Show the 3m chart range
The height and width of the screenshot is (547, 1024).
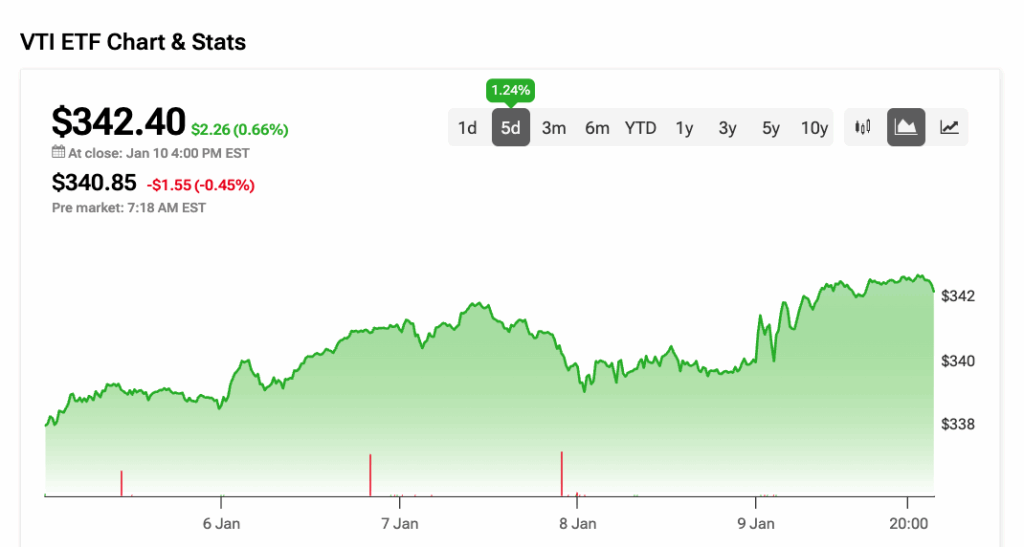pyautogui.click(x=554, y=127)
